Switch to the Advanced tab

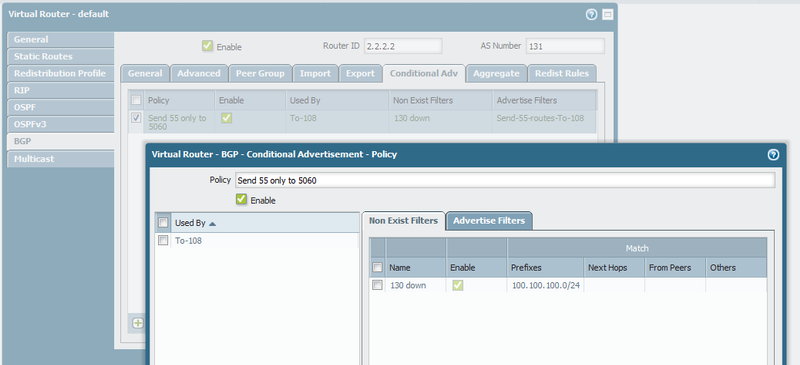[x=199, y=74]
